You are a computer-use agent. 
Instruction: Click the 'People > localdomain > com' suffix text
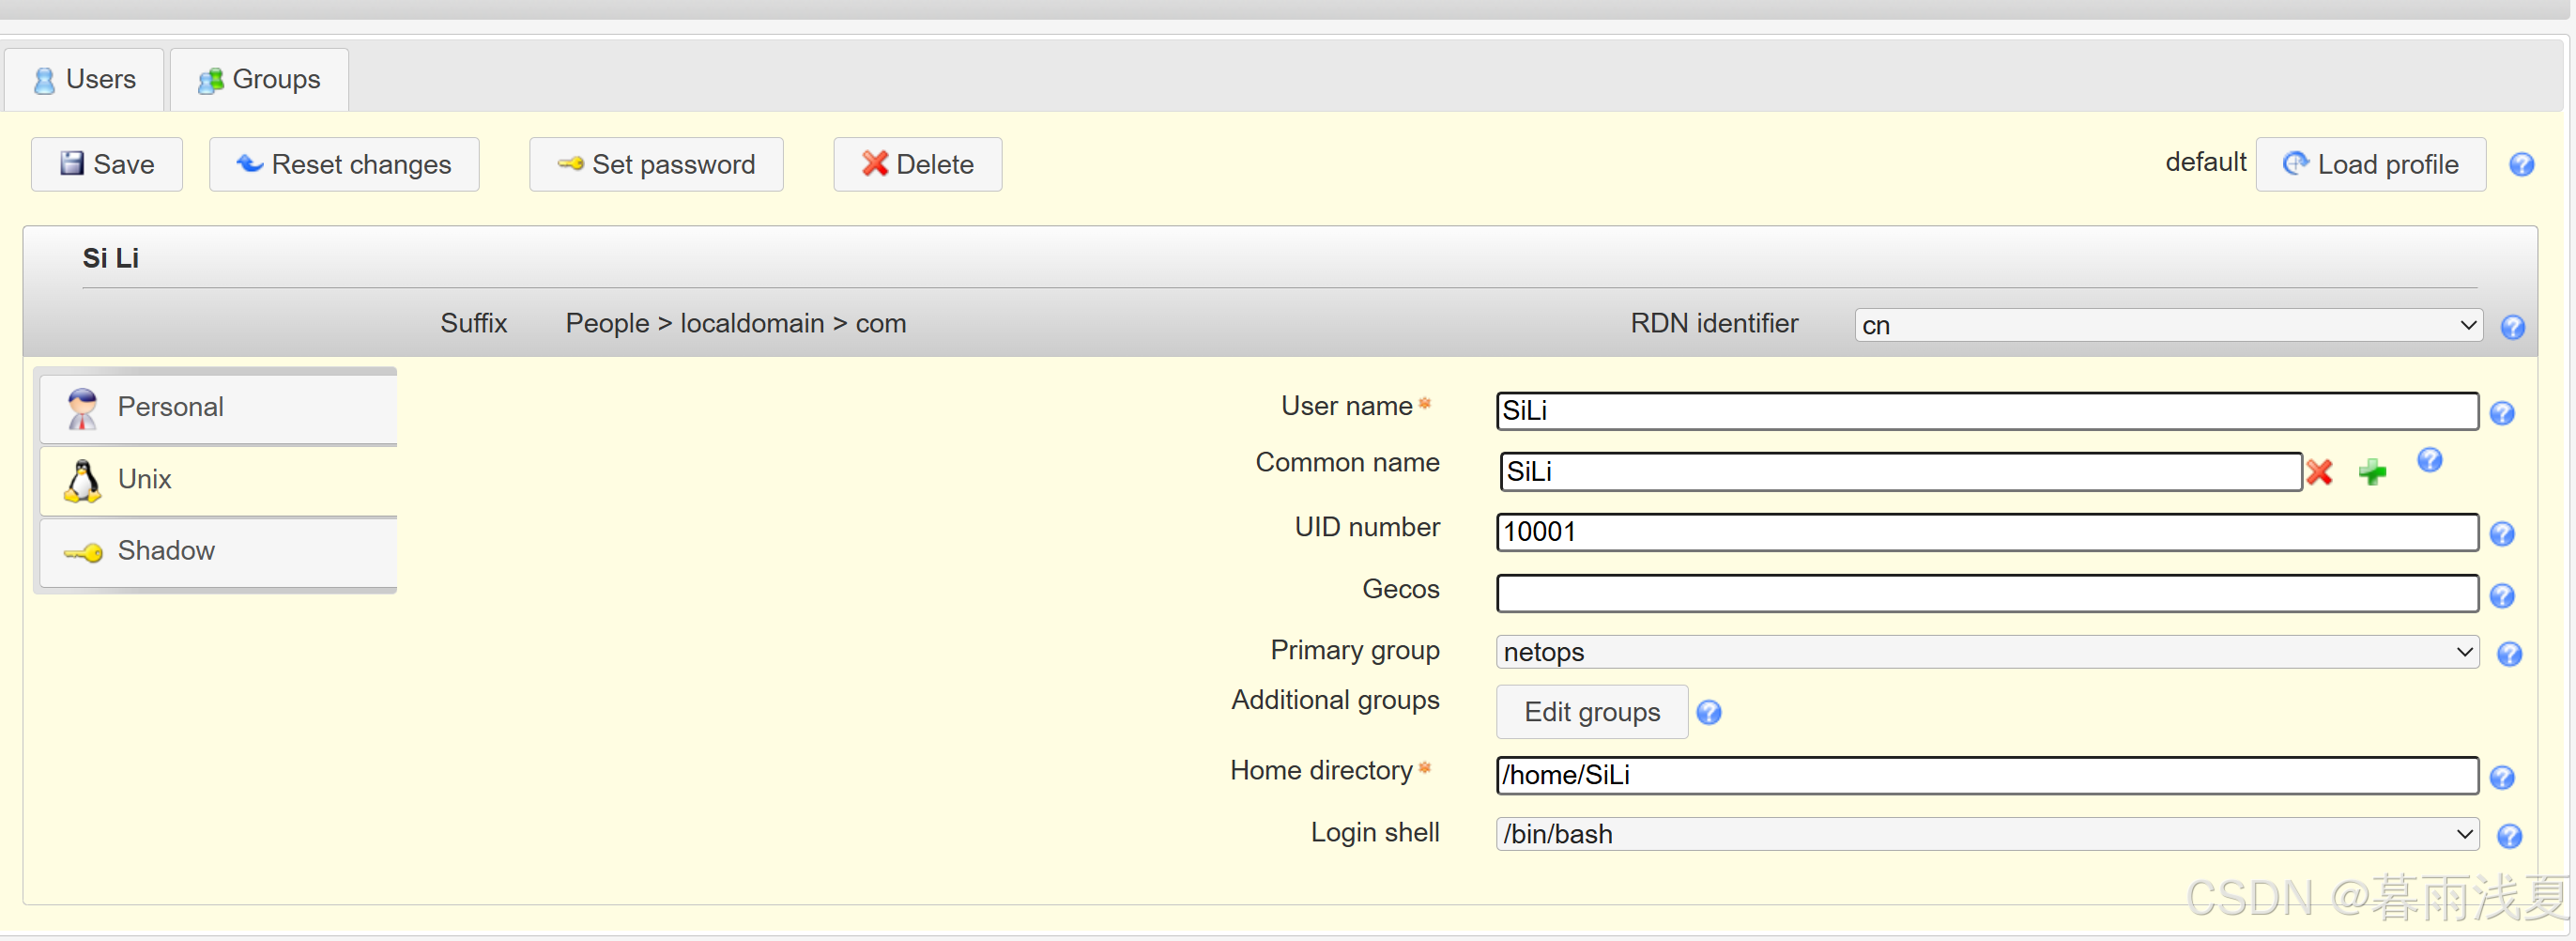click(x=736, y=323)
